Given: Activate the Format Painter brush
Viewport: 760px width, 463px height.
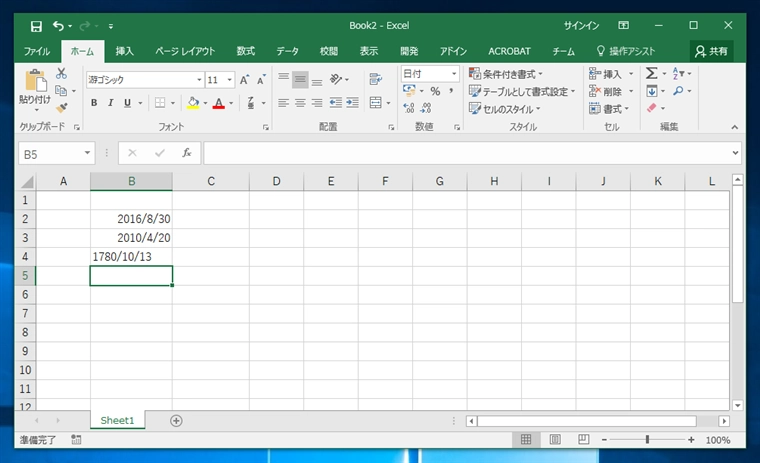Looking at the screenshot, I should point(62,108).
